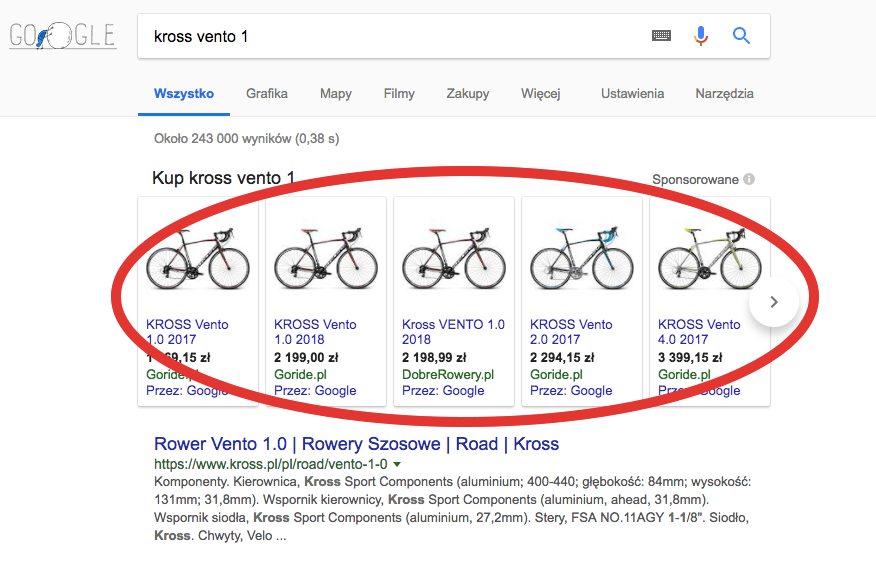Open the KROSS Vento 2.0 2017 title link

[x=571, y=332]
